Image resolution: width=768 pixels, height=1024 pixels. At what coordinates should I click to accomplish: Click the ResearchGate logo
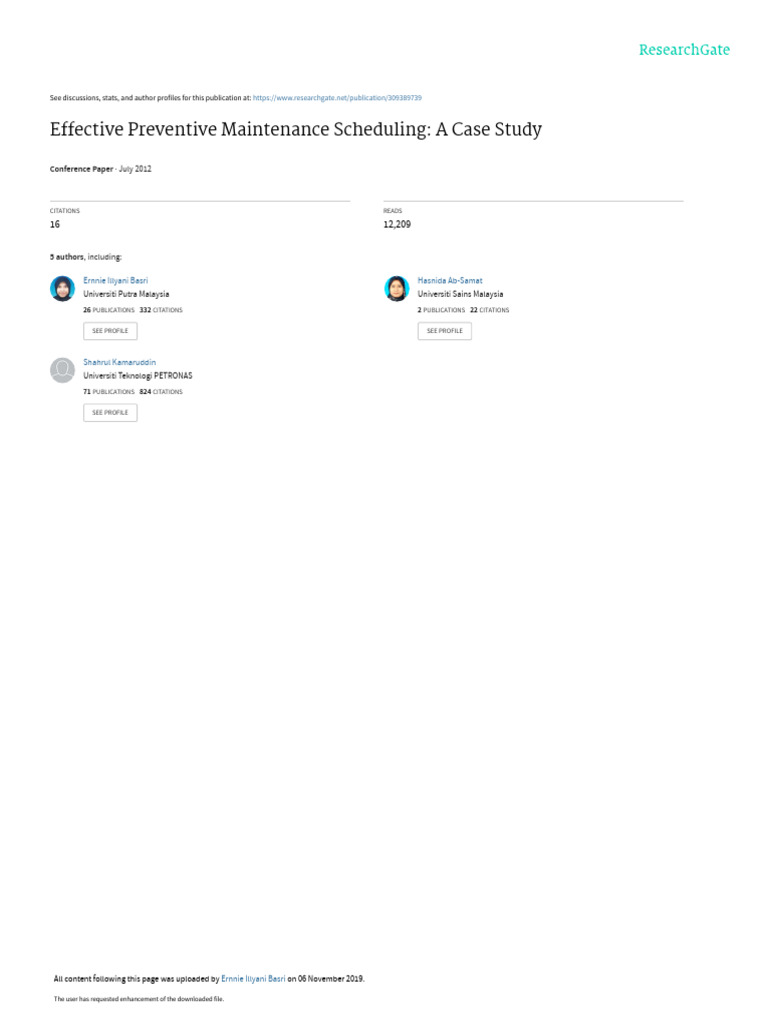click(684, 50)
